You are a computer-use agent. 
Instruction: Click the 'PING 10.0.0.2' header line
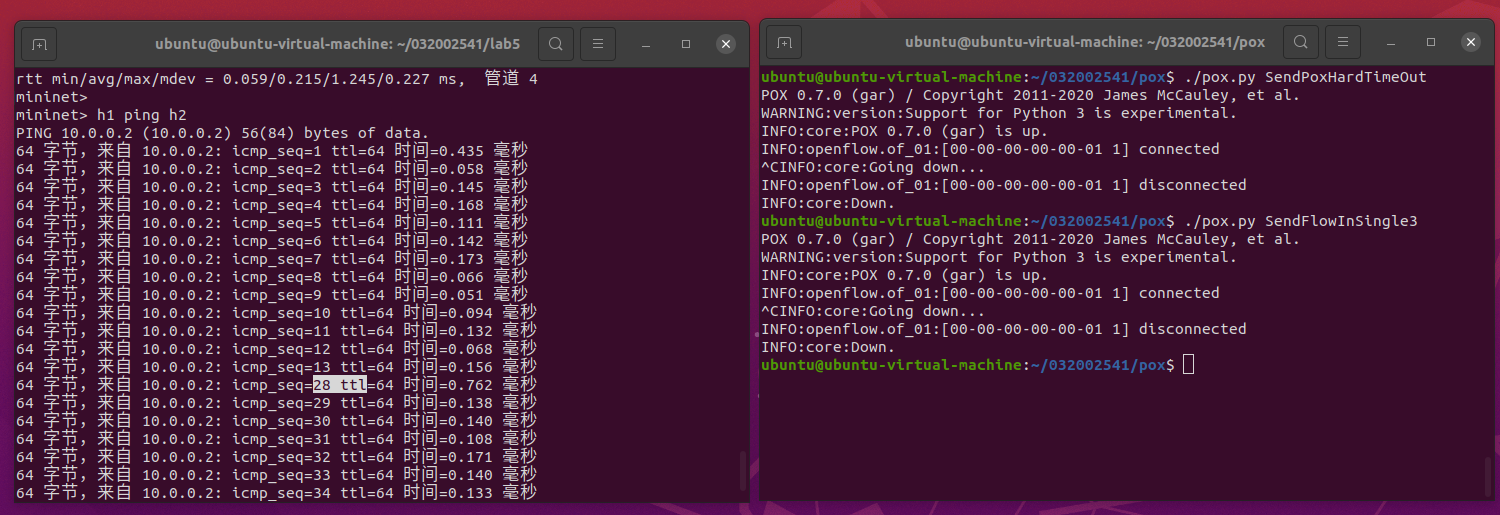tap(222, 133)
